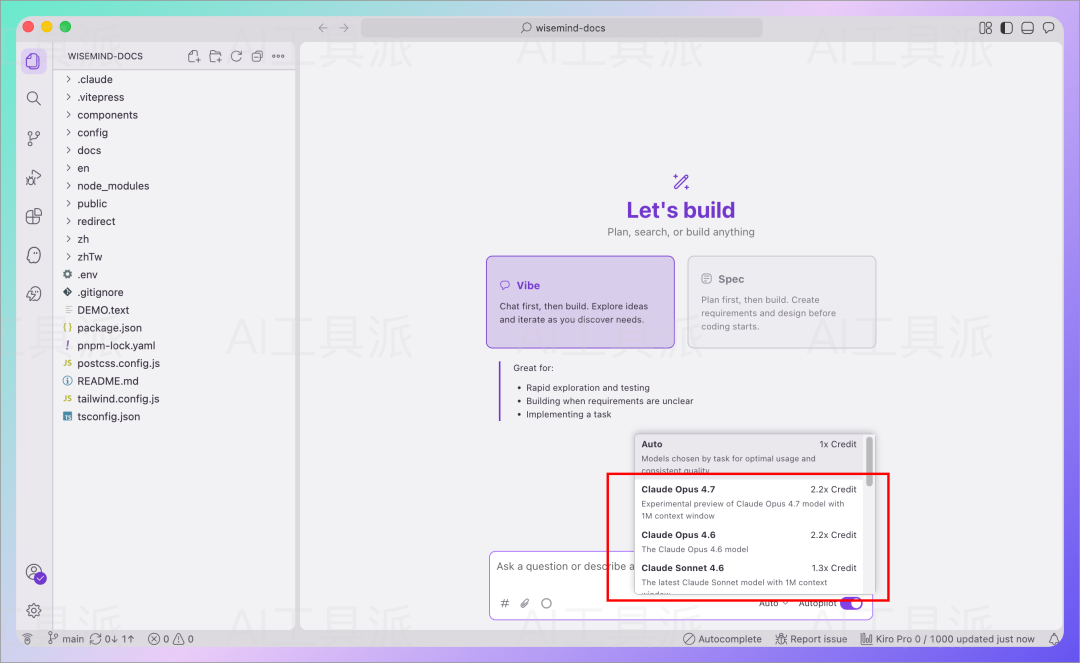Open pnpm-lock.yaml
The width and height of the screenshot is (1080, 663).
[175, 346]
